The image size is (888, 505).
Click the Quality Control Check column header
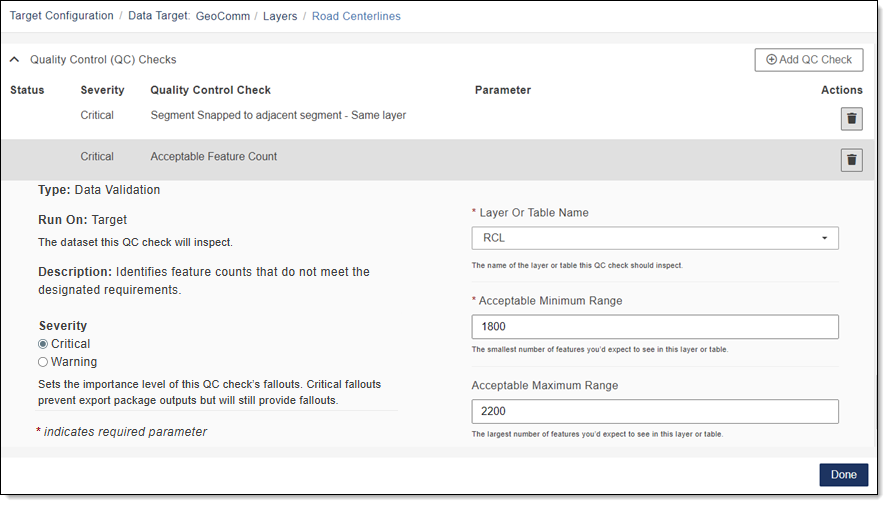[210, 90]
